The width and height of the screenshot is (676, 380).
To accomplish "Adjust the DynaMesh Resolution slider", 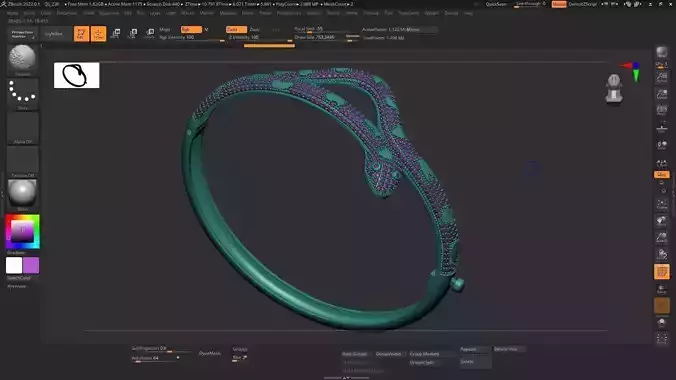I will tap(156, 358).
